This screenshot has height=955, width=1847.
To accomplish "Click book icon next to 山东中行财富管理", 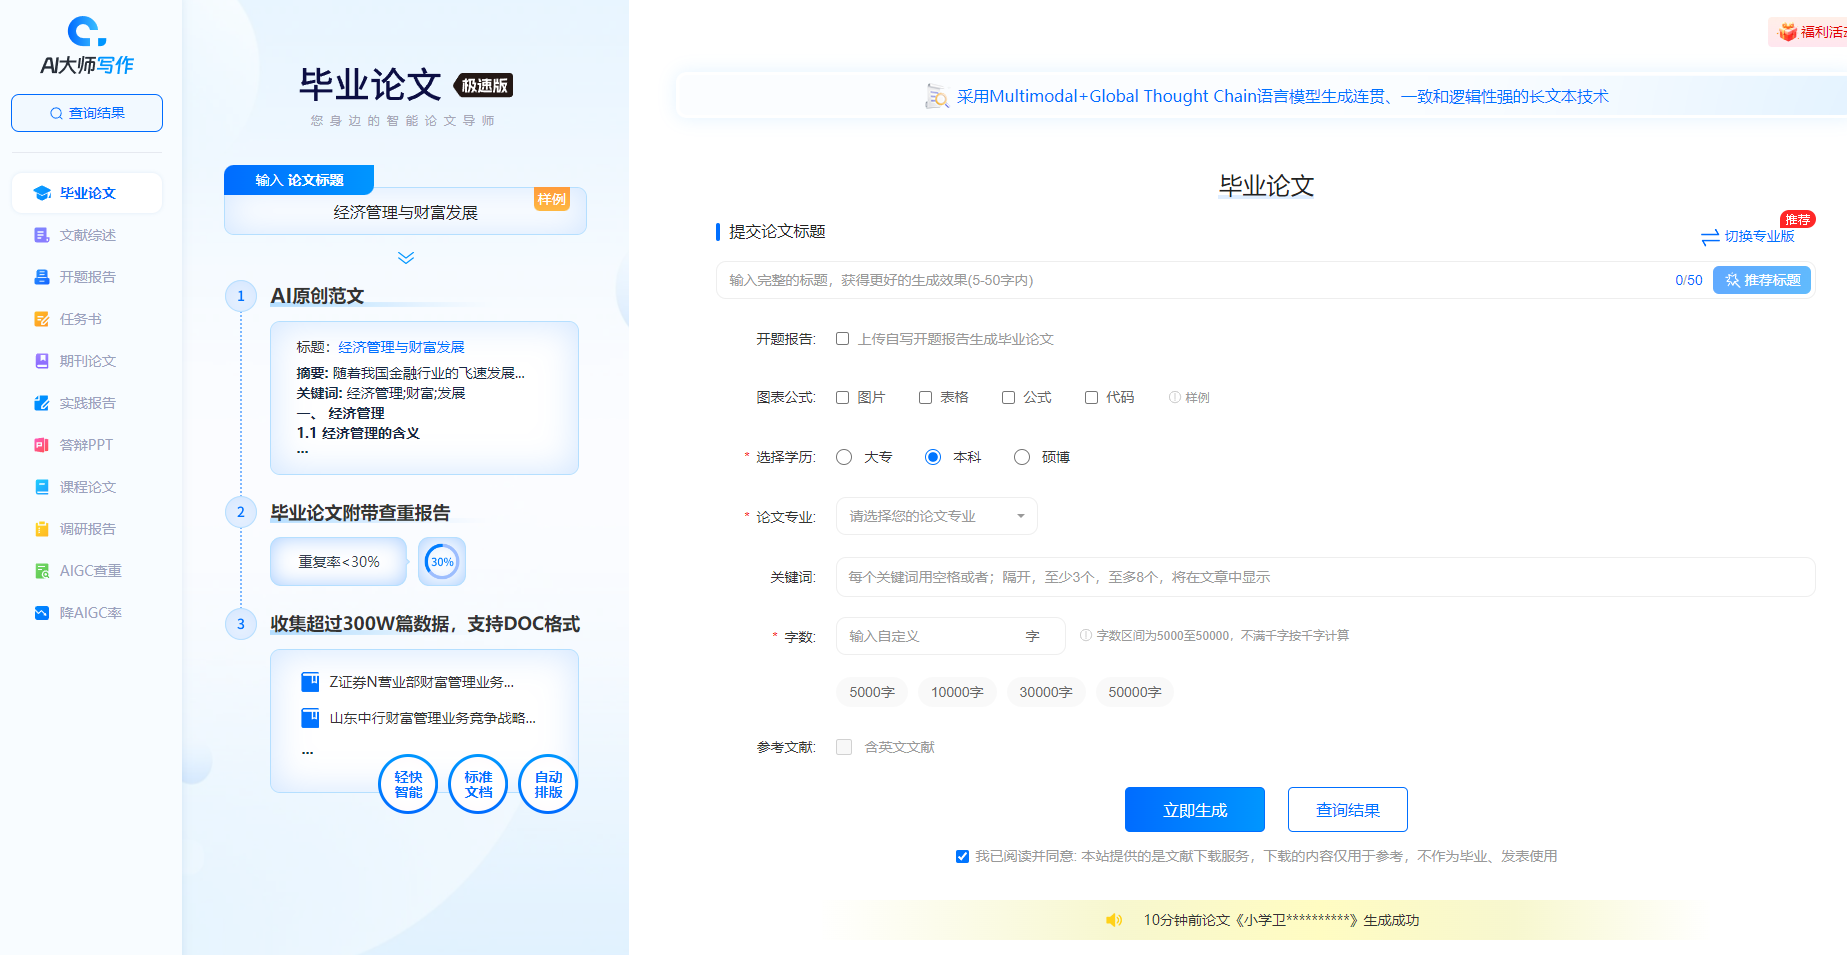I will 310,718.
